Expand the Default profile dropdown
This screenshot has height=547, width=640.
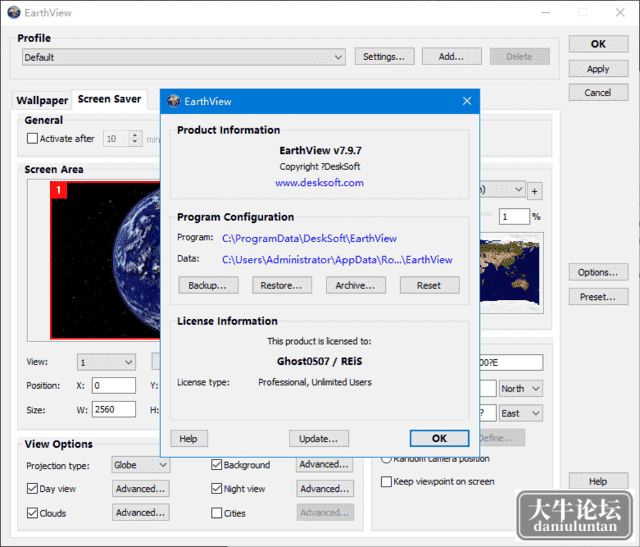[184, 57]
